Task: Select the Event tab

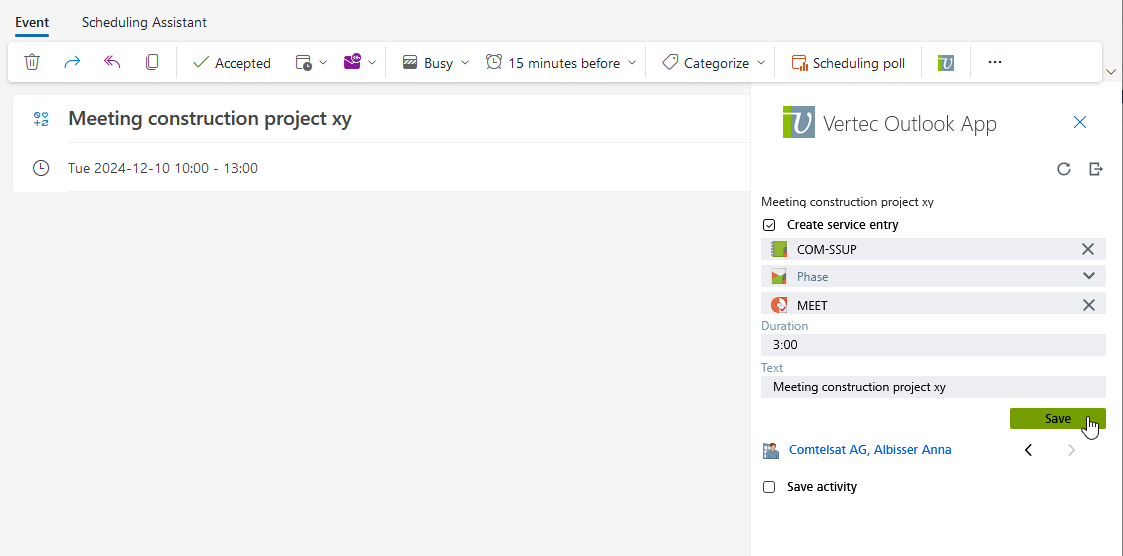Action: 32,22
